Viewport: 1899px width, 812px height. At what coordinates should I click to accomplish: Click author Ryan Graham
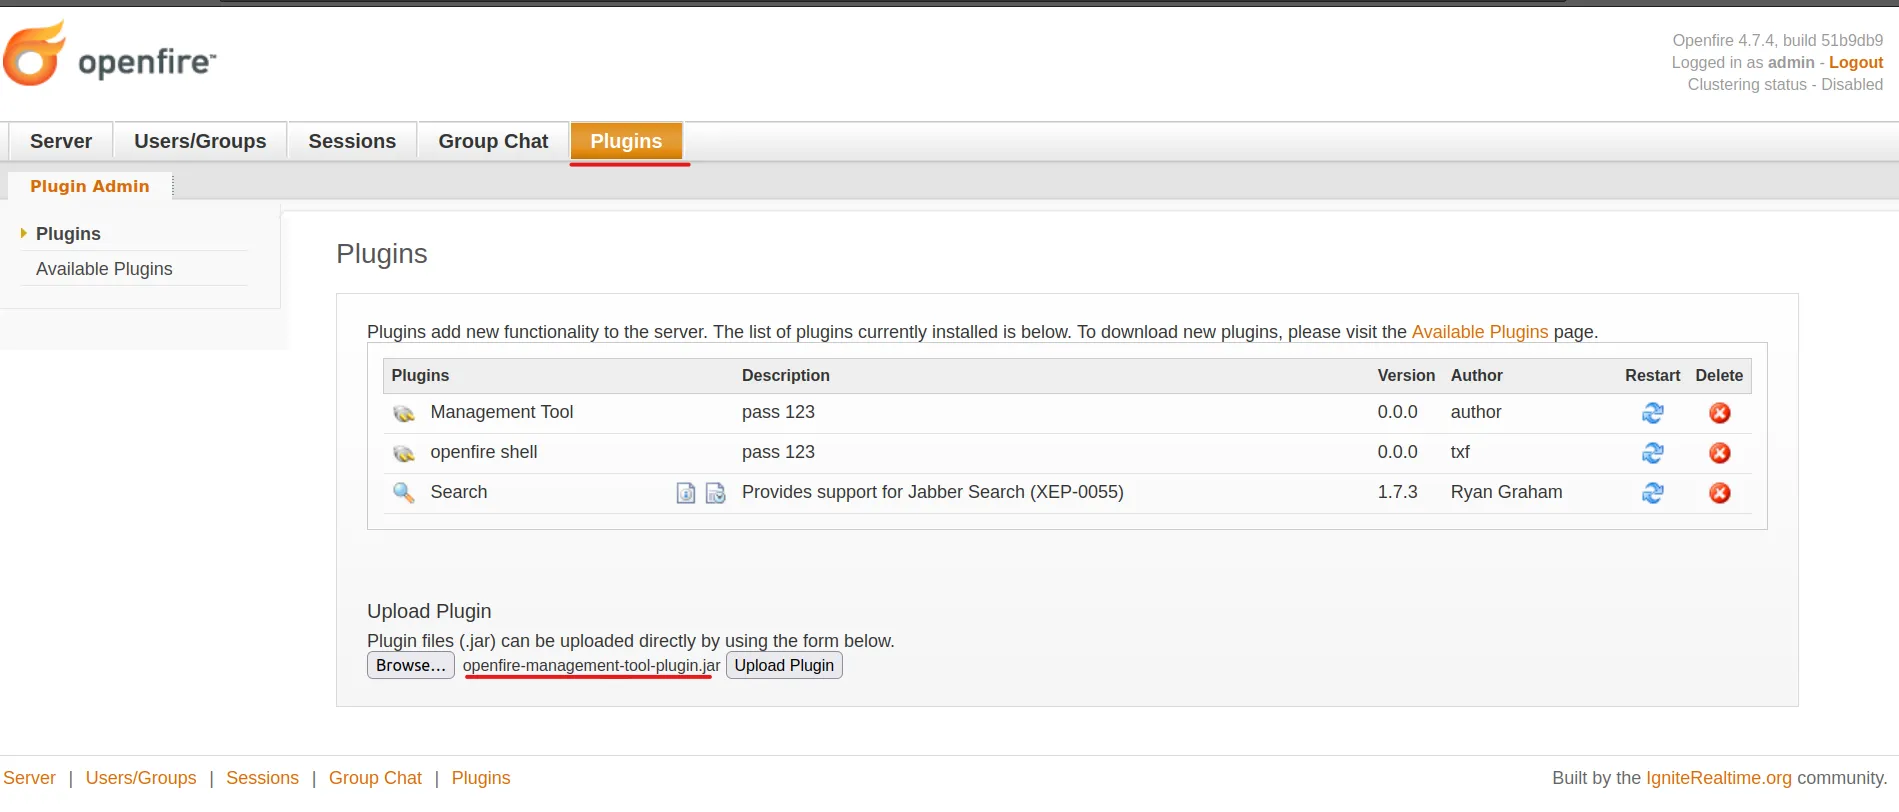(x=1506, y=492)
